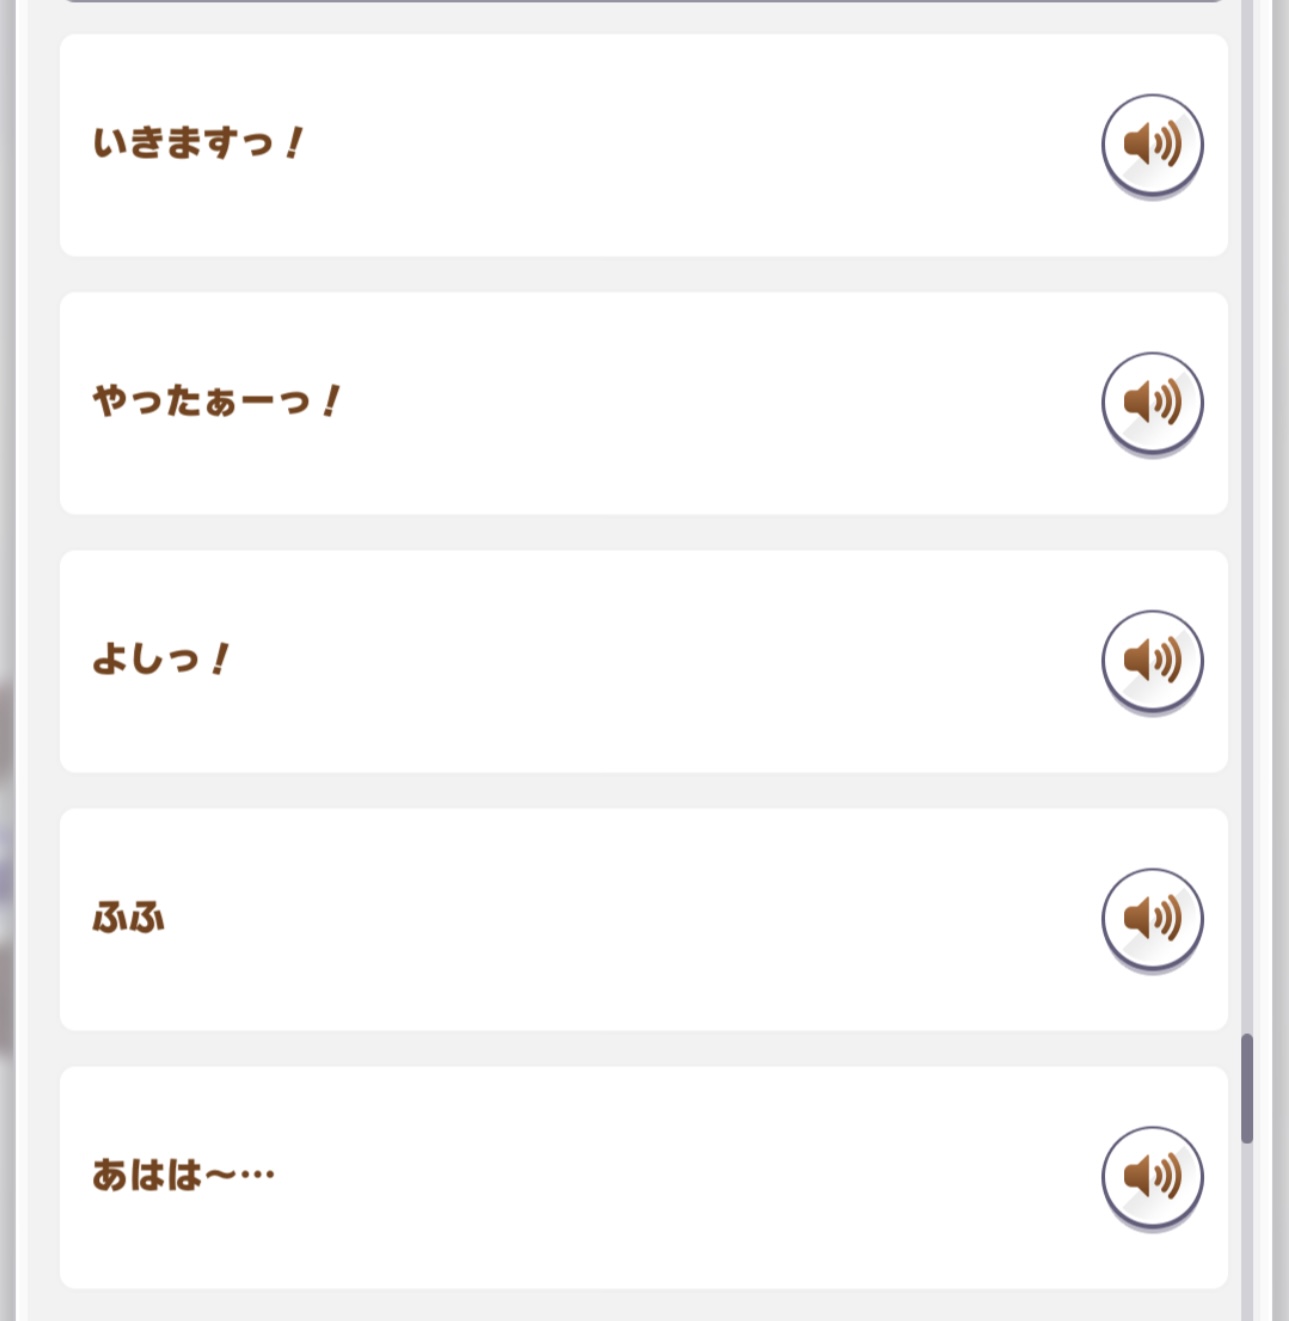Select the やったぁーっ！ voice card background
The height and width of the screenshot is (1321, 1289).
click(x=644, y=403)
